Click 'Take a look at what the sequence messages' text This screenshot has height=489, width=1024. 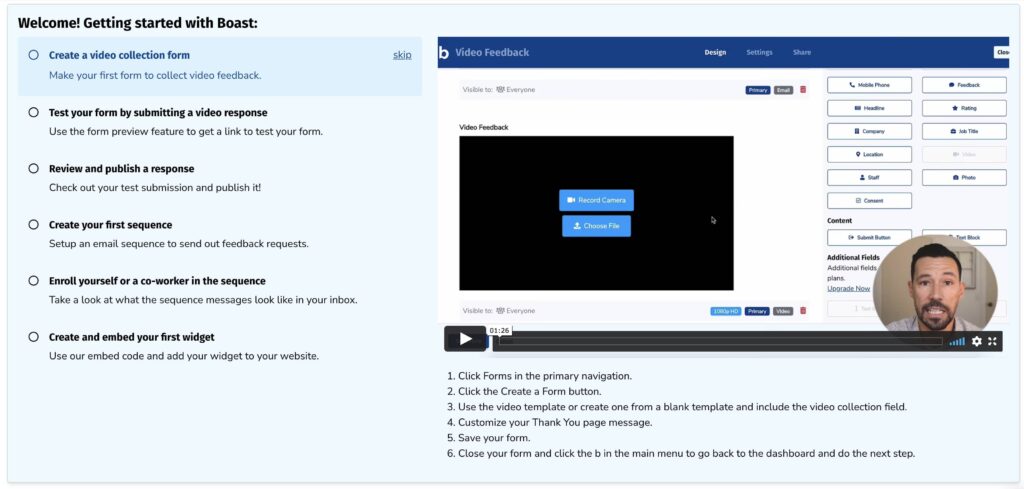pos(203,300)
